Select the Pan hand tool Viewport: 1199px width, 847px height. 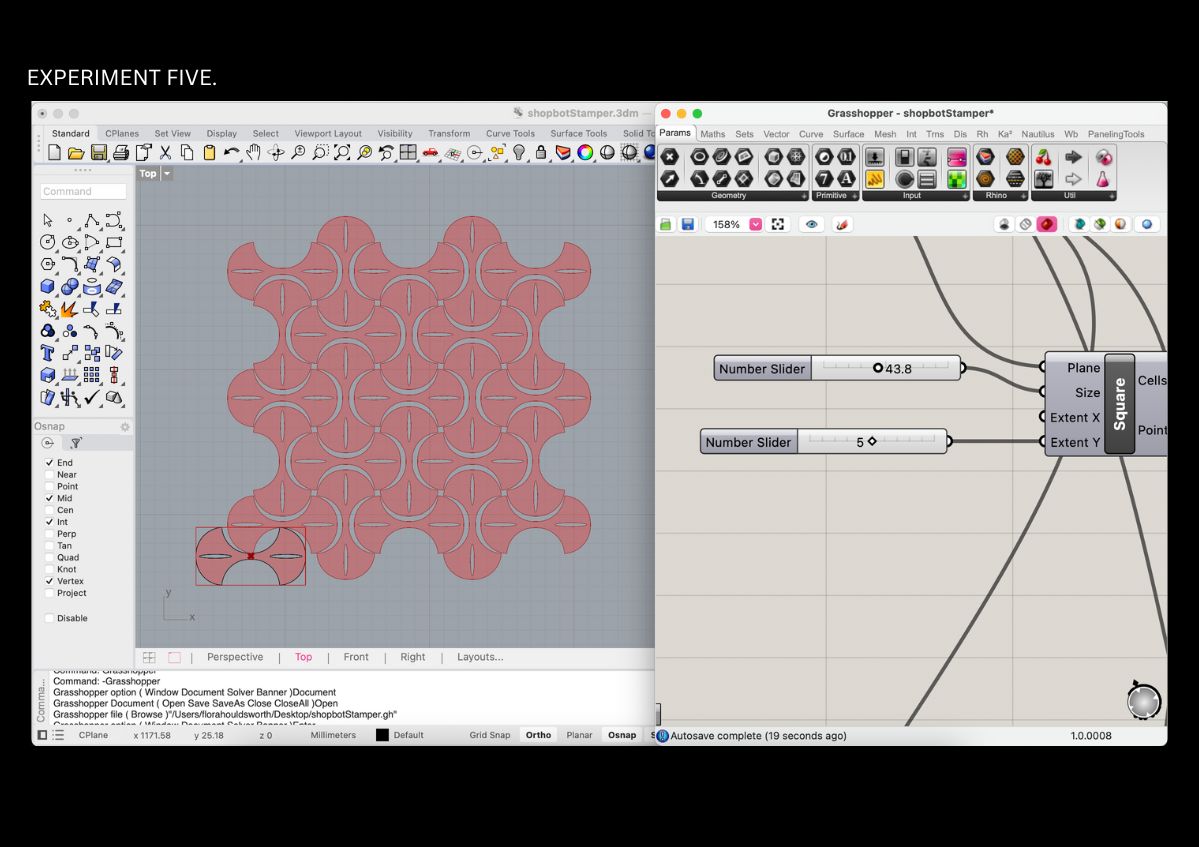254,153
